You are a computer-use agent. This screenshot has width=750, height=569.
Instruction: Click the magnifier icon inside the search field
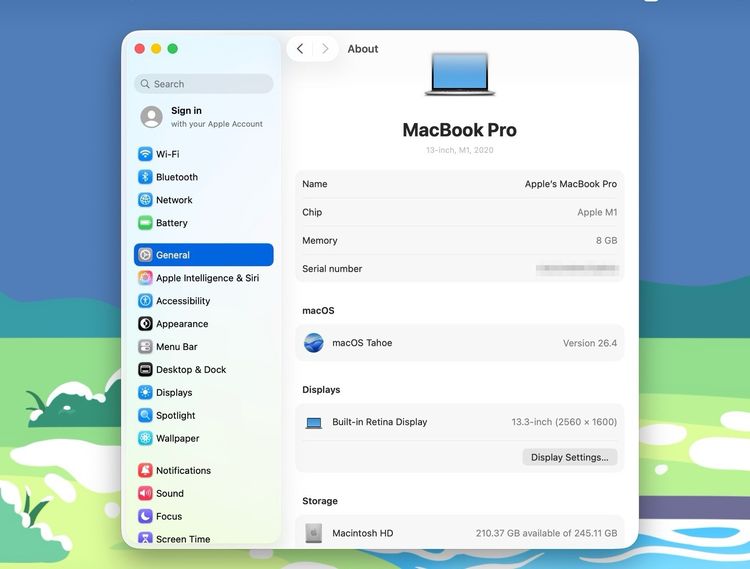[x=145, y=84]
